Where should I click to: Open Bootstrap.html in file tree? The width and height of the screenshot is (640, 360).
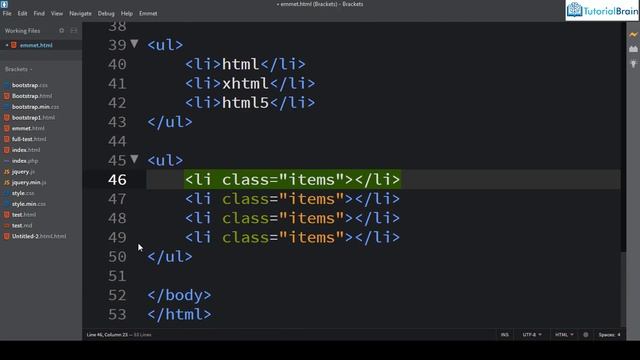click(32, 96)
